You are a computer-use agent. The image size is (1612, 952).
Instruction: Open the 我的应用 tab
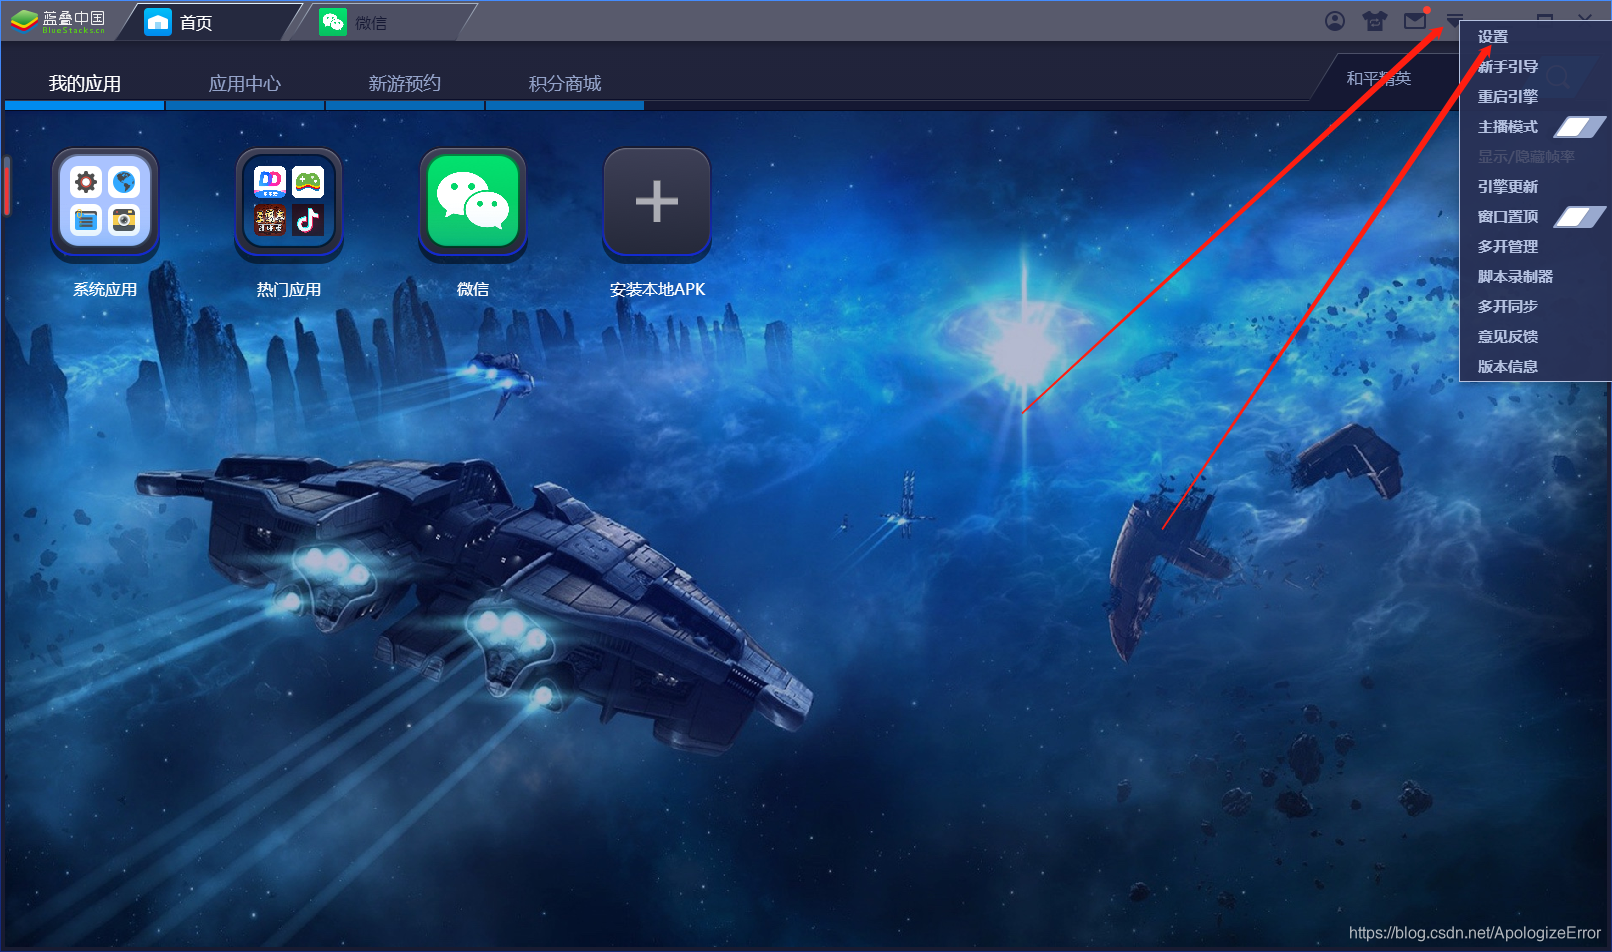coord(85,84)
